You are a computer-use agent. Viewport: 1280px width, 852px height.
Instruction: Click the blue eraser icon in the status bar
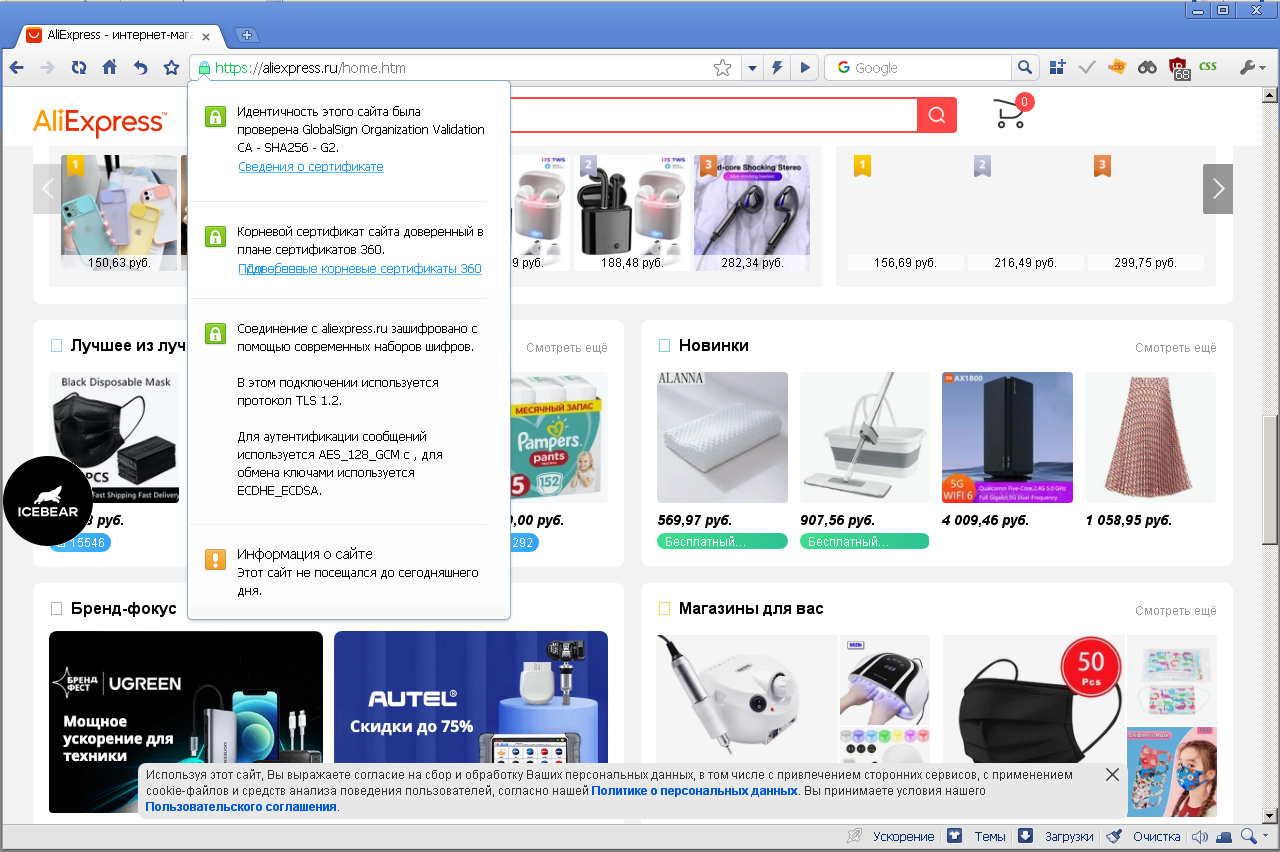click(1223, 837)
